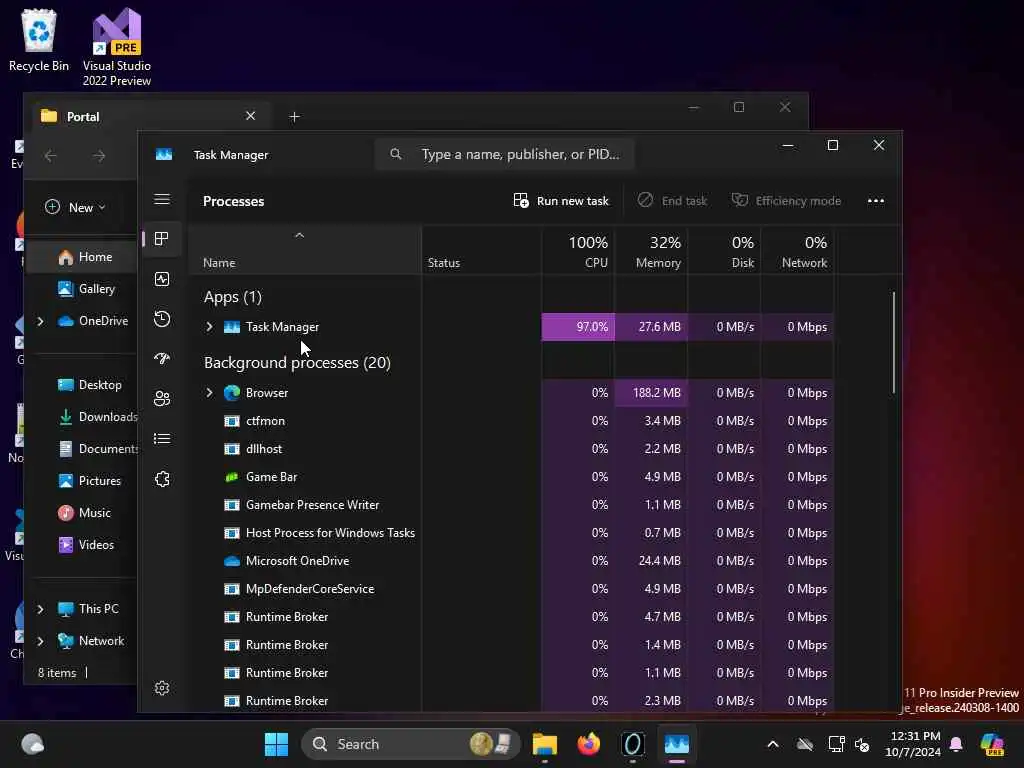Open the more options ellipsis menu
The height and width of the screenshot is (768, 1024).
click(876, 200)
